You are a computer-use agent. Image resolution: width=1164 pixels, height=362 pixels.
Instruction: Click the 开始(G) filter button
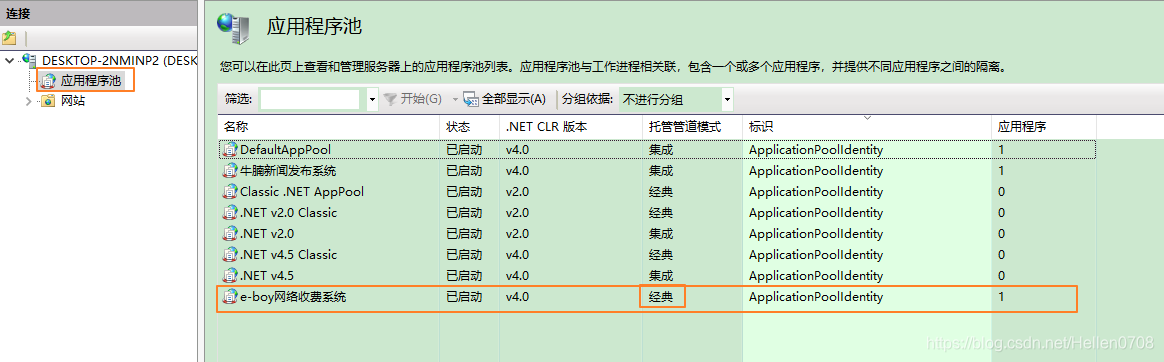pyautogui.click(x=413, y=99)
